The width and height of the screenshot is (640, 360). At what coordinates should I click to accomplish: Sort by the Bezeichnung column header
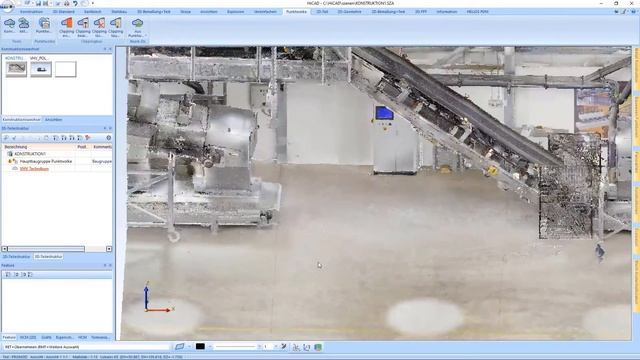coord(39,147)
